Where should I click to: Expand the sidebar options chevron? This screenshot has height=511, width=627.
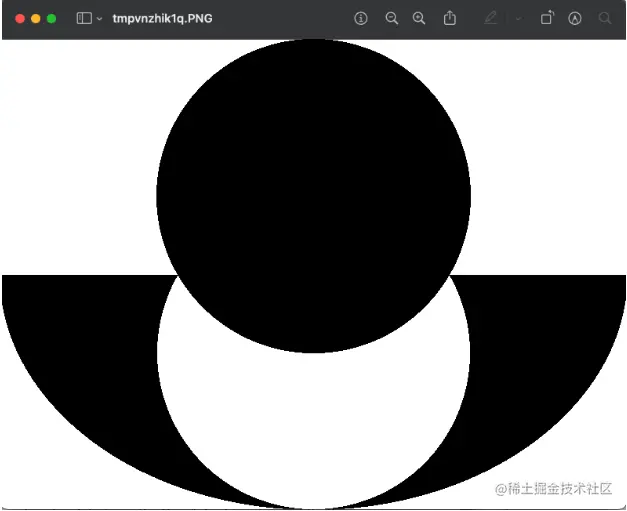(100, 19)
